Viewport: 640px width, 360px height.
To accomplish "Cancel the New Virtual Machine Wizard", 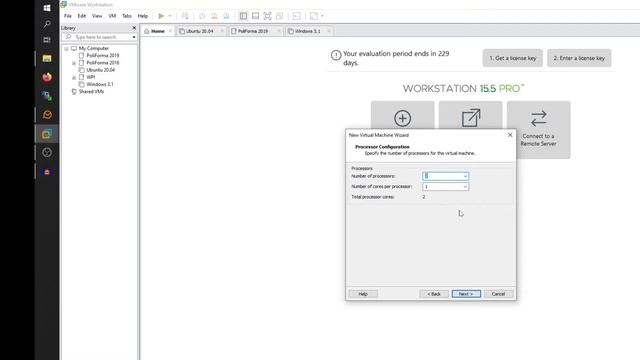I will coord(498,294).
